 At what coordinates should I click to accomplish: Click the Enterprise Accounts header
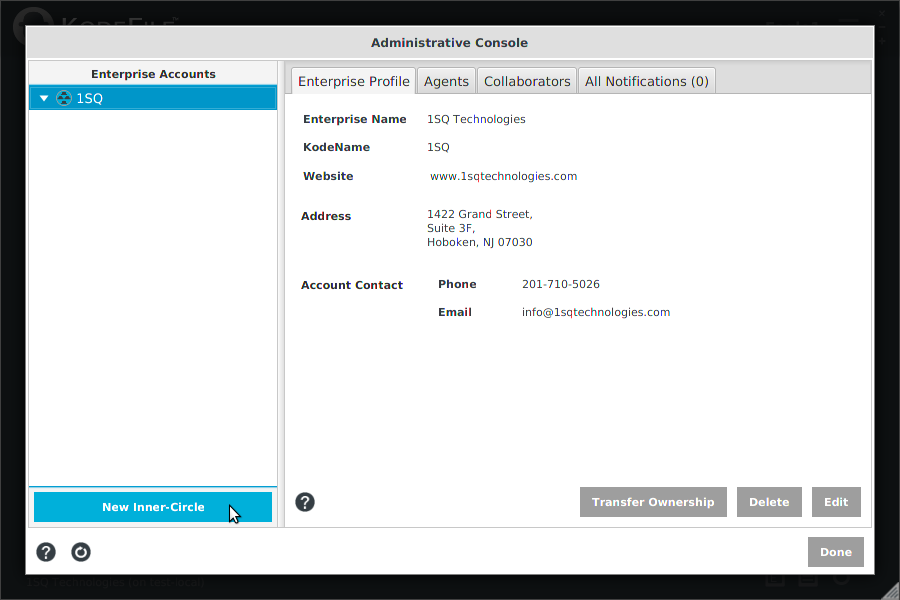153,74
